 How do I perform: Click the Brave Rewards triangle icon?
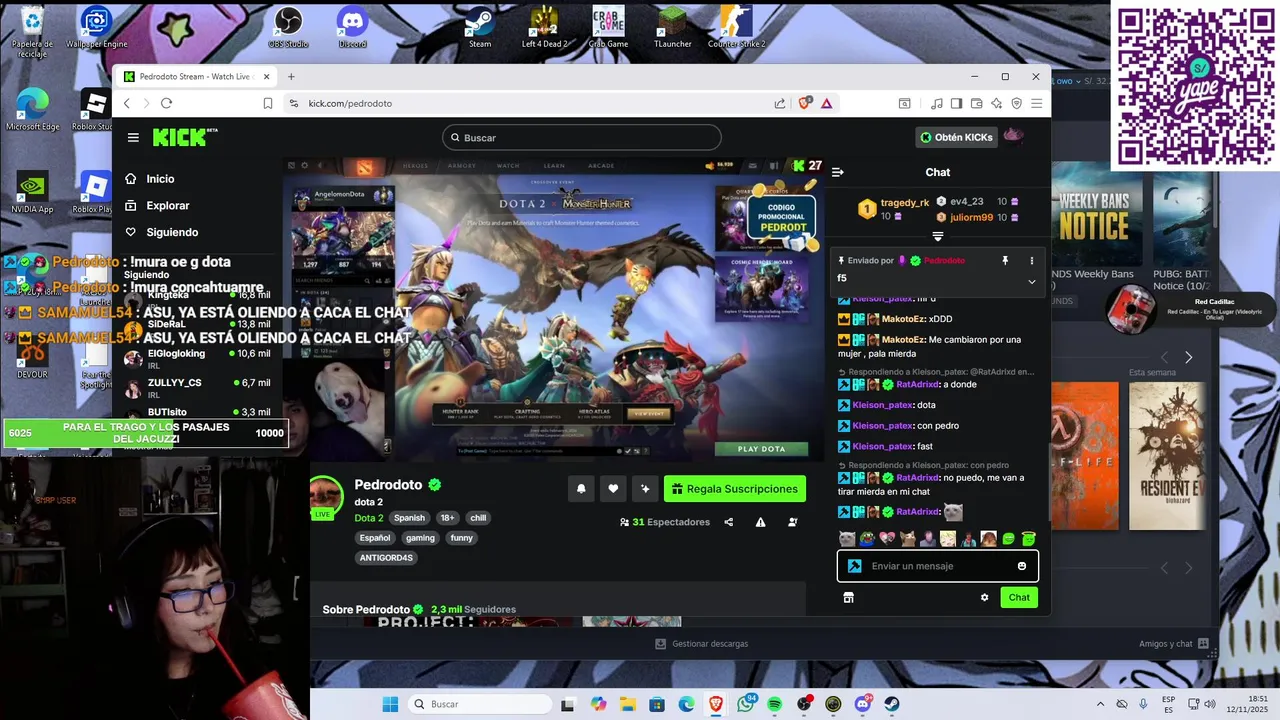click(826, 103)
